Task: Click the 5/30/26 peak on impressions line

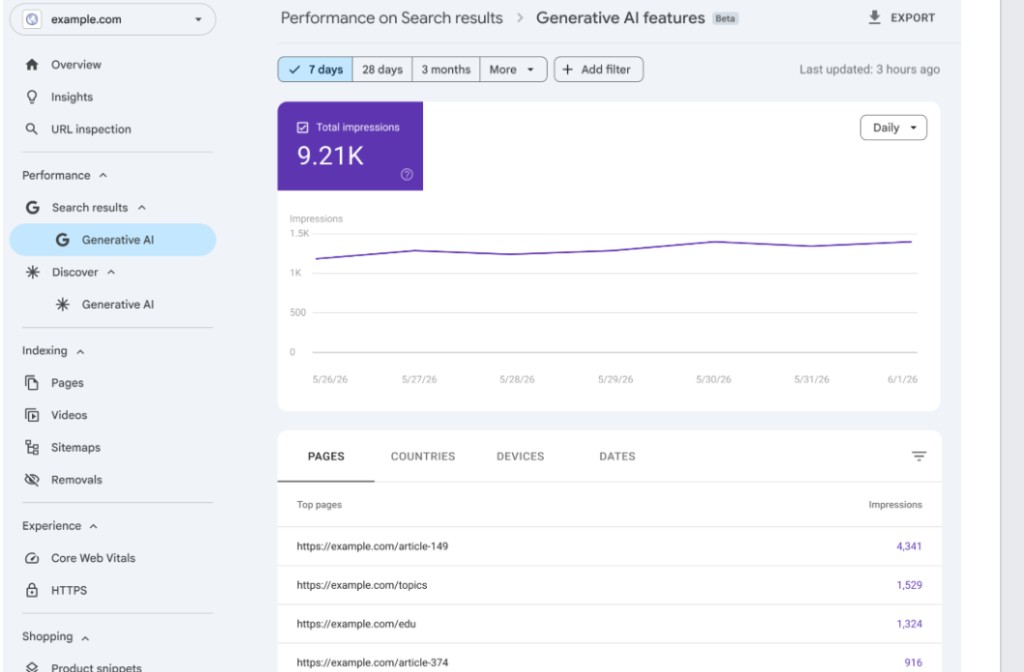Action: coord(714,242)
